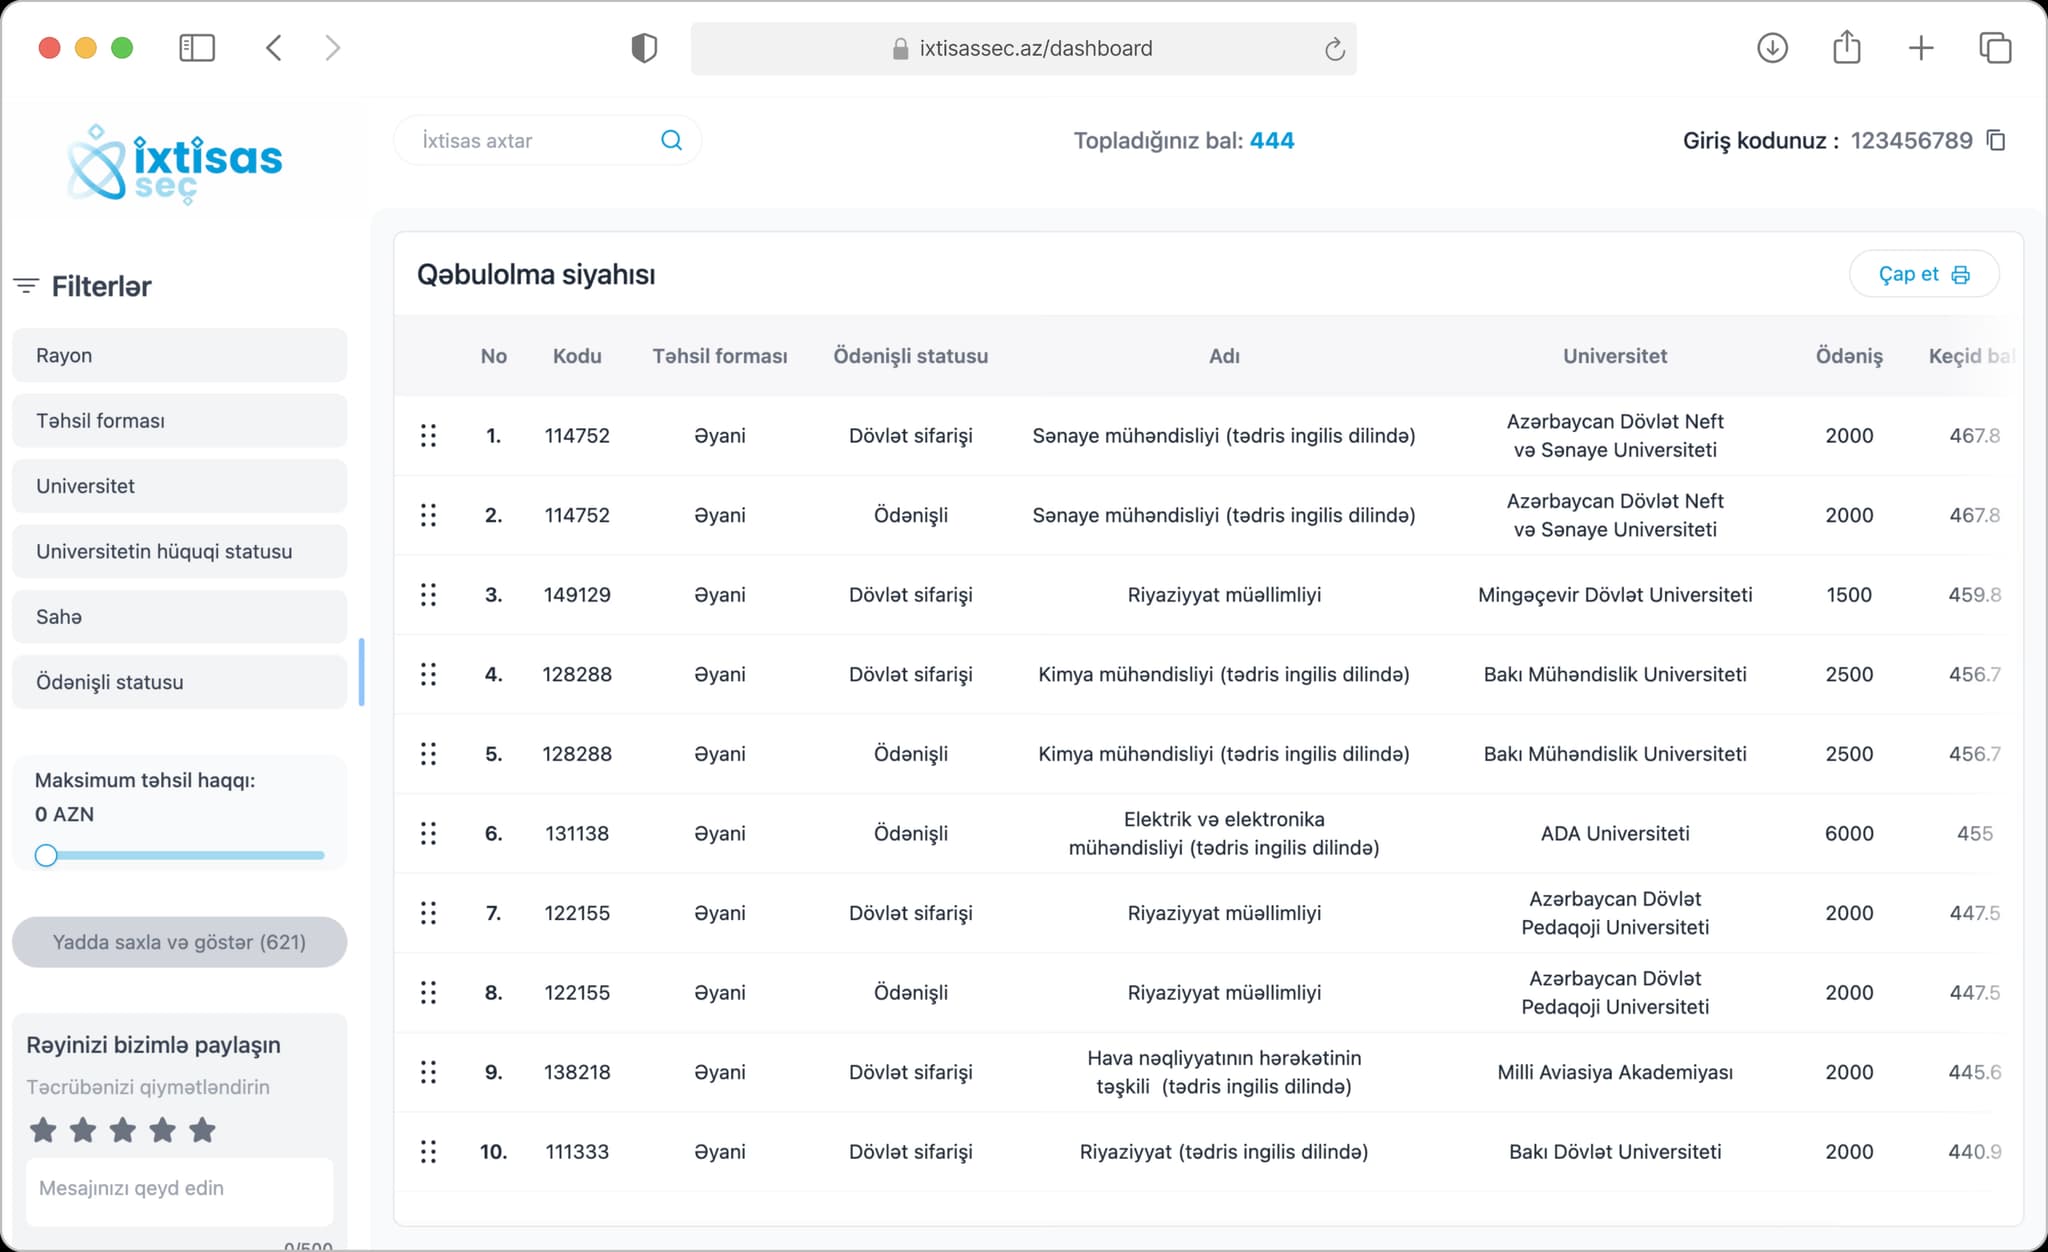
Task: Reload the page
Action: click(x=1334, y=49)
